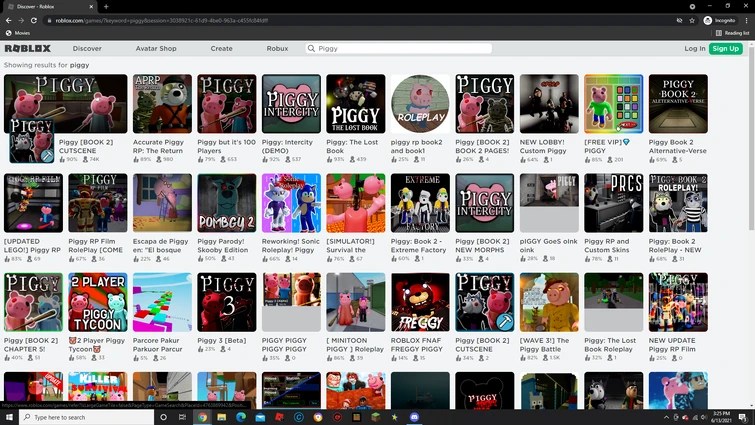Screen dimensions: 755x425
Task: Open Piggy 3 [Beta] thumbnail
Action: (x=227, y=302)
